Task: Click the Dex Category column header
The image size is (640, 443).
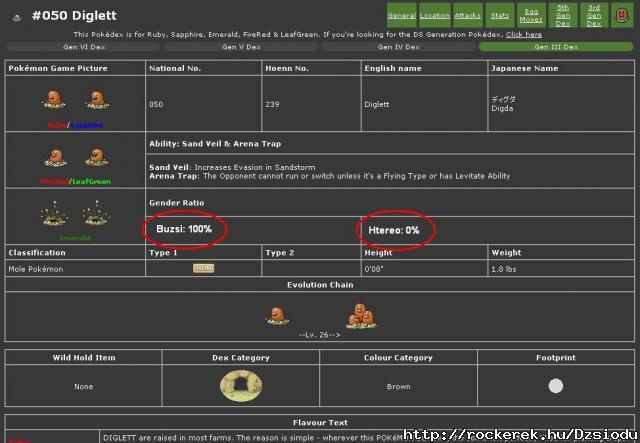Action: pos(241,358)
